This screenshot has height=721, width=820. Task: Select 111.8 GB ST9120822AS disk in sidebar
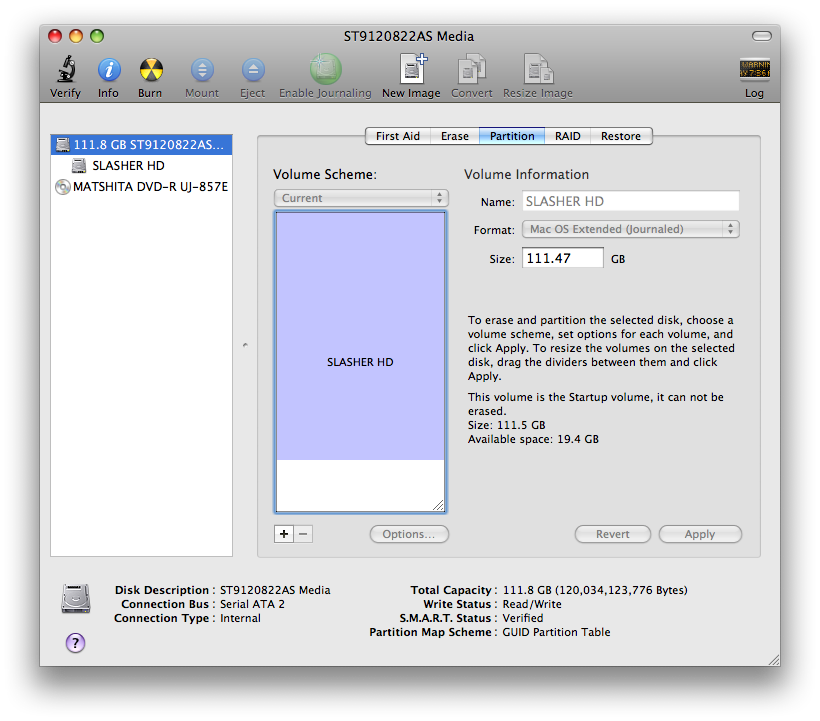(141, 145)
